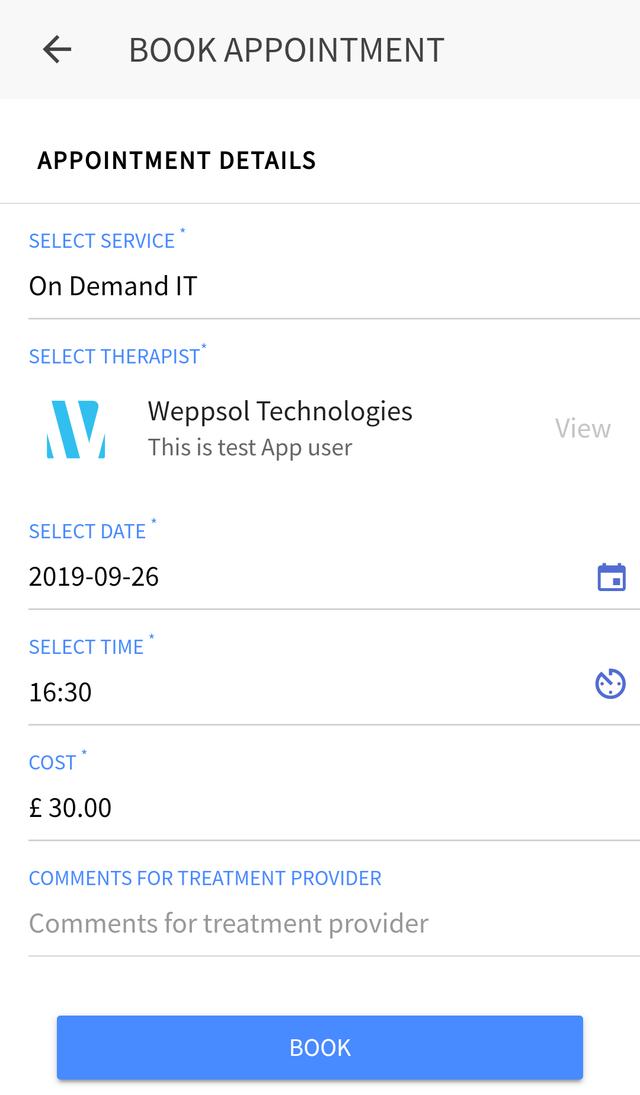Open the Select Service field showing On Demand IT
640x1095 pixels.
coord(334,286)
